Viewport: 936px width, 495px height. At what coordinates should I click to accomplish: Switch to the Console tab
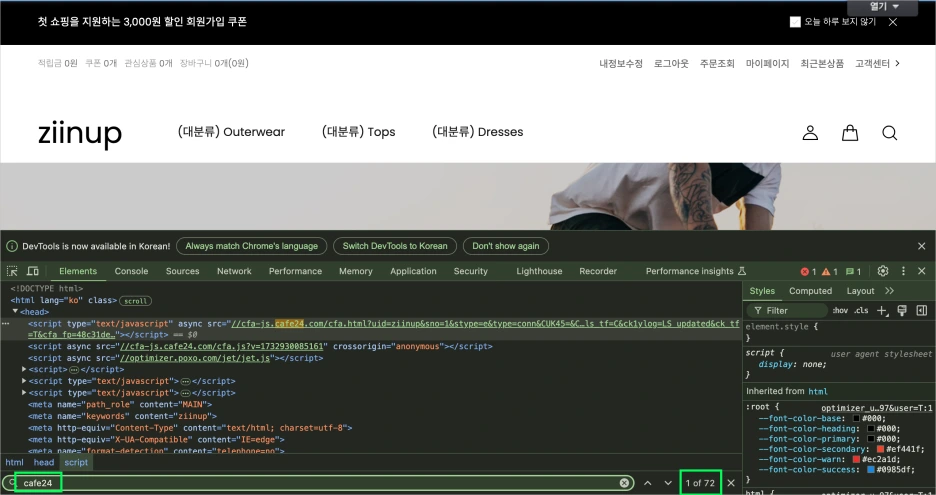(131, 271)
